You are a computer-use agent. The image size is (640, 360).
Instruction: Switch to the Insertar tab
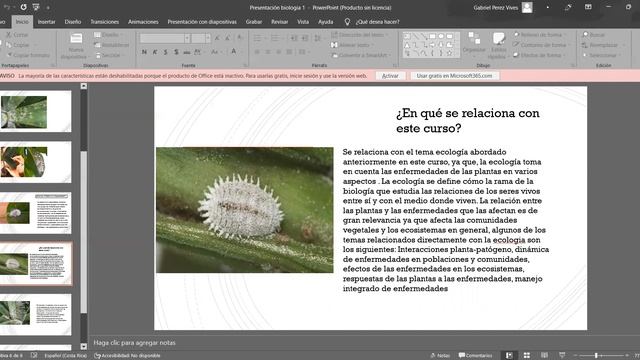(x=46, y=22)
